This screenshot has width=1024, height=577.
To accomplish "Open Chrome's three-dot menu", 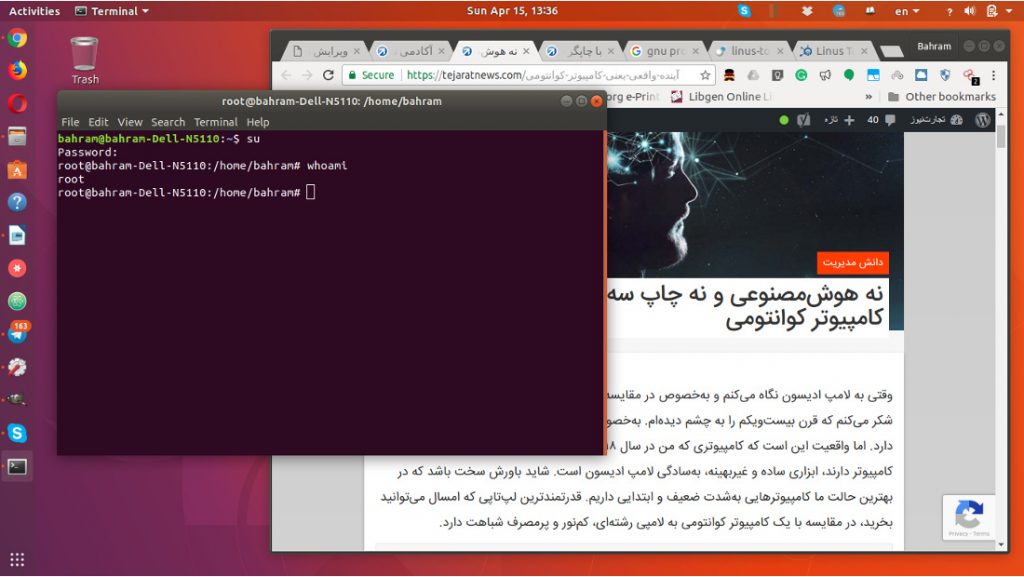I will (993, 75).
